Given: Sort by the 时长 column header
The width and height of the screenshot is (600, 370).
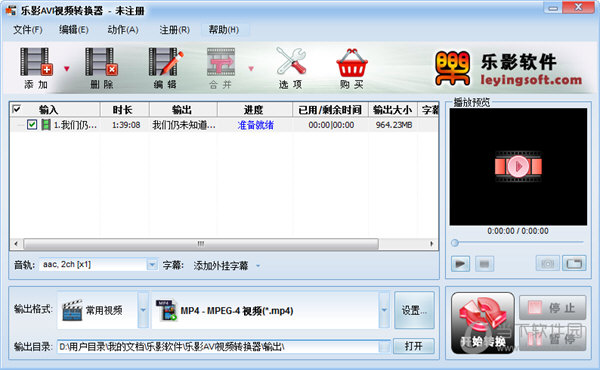Looking at the screenshot, I should pyautogui.click(x=124, y=110).
